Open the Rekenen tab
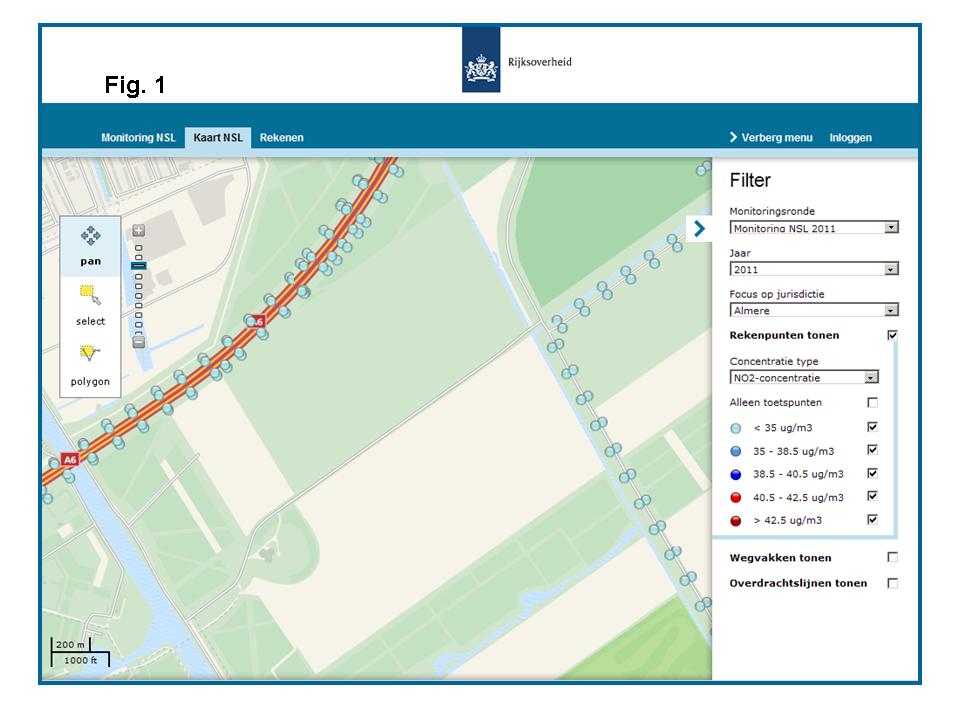Screen dimensions: 960x720 coord(282,138)
